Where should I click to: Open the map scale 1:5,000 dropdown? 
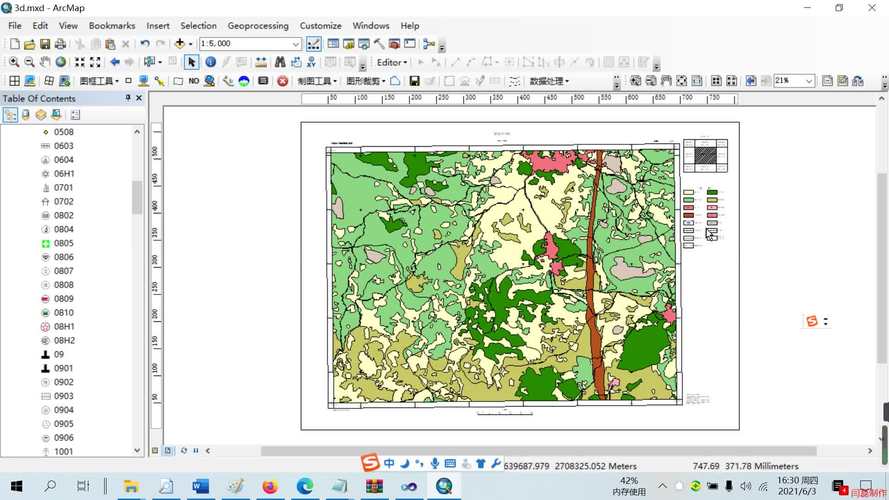coord(296,44)
